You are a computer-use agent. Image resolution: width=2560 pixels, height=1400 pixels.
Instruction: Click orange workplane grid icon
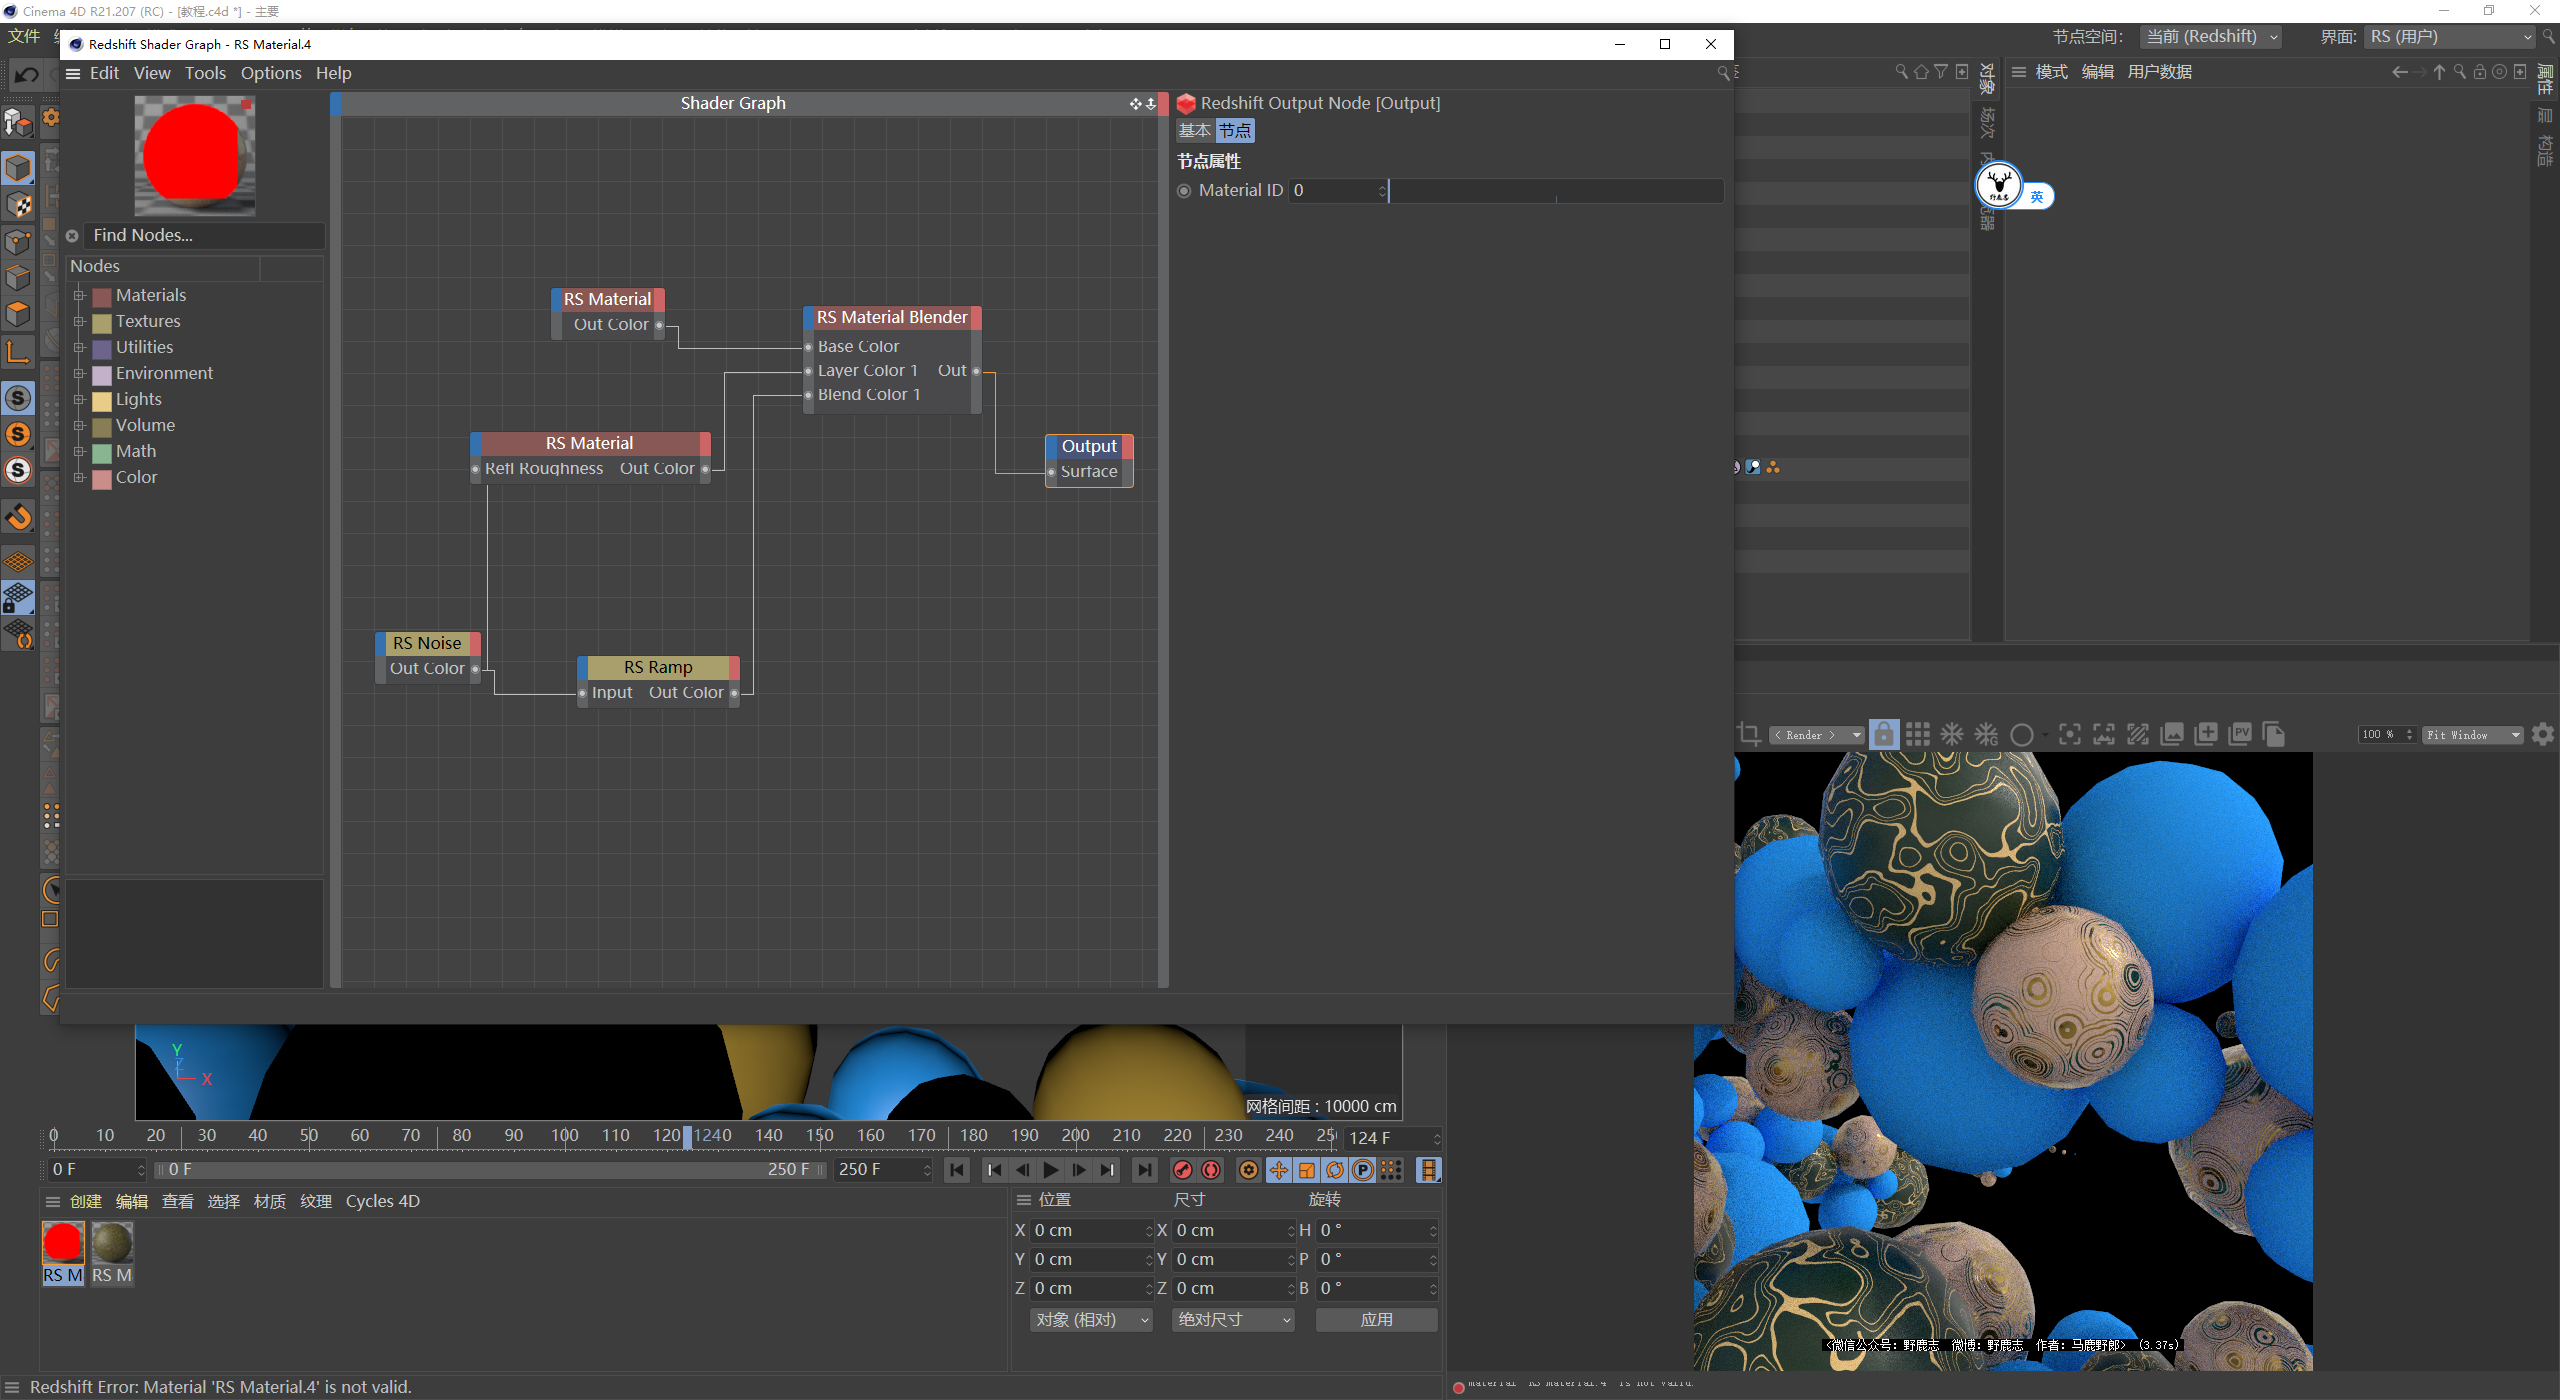pos(18,562)
